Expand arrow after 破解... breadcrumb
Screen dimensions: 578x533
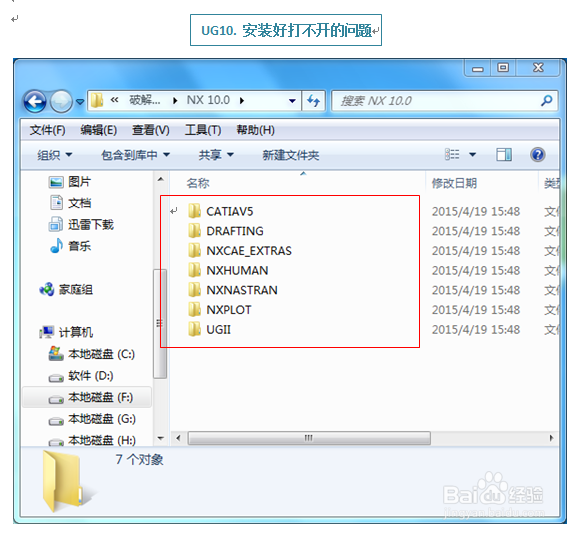click(175, 100)
